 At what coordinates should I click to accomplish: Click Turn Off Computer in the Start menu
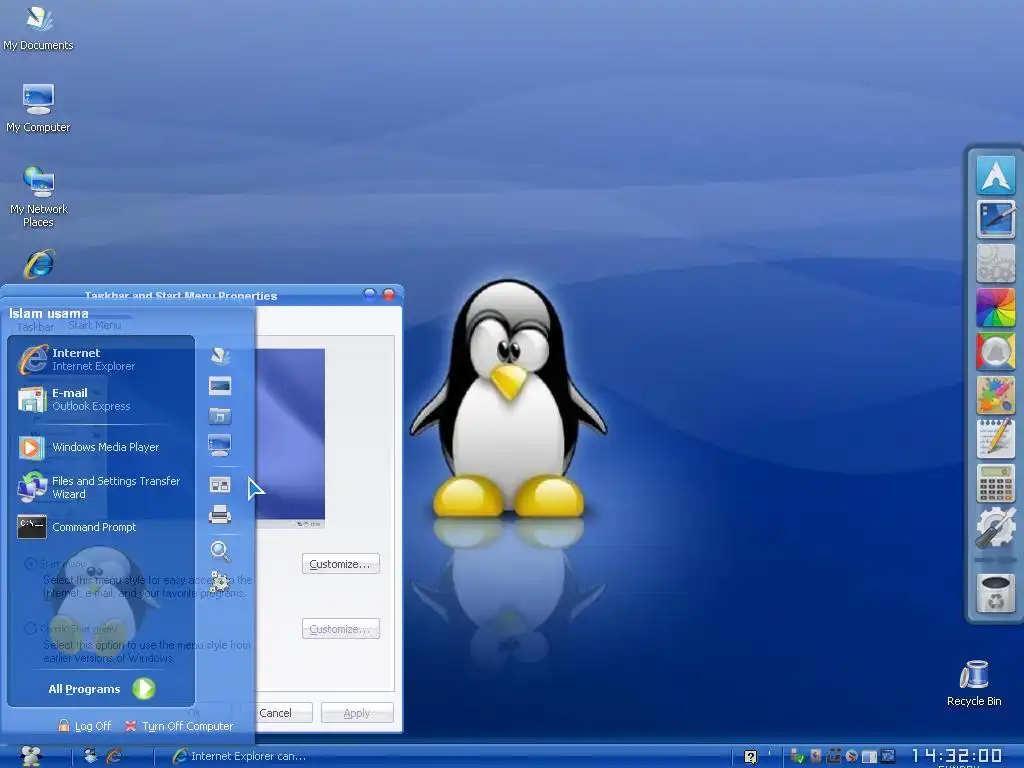[x=179, y=726]
